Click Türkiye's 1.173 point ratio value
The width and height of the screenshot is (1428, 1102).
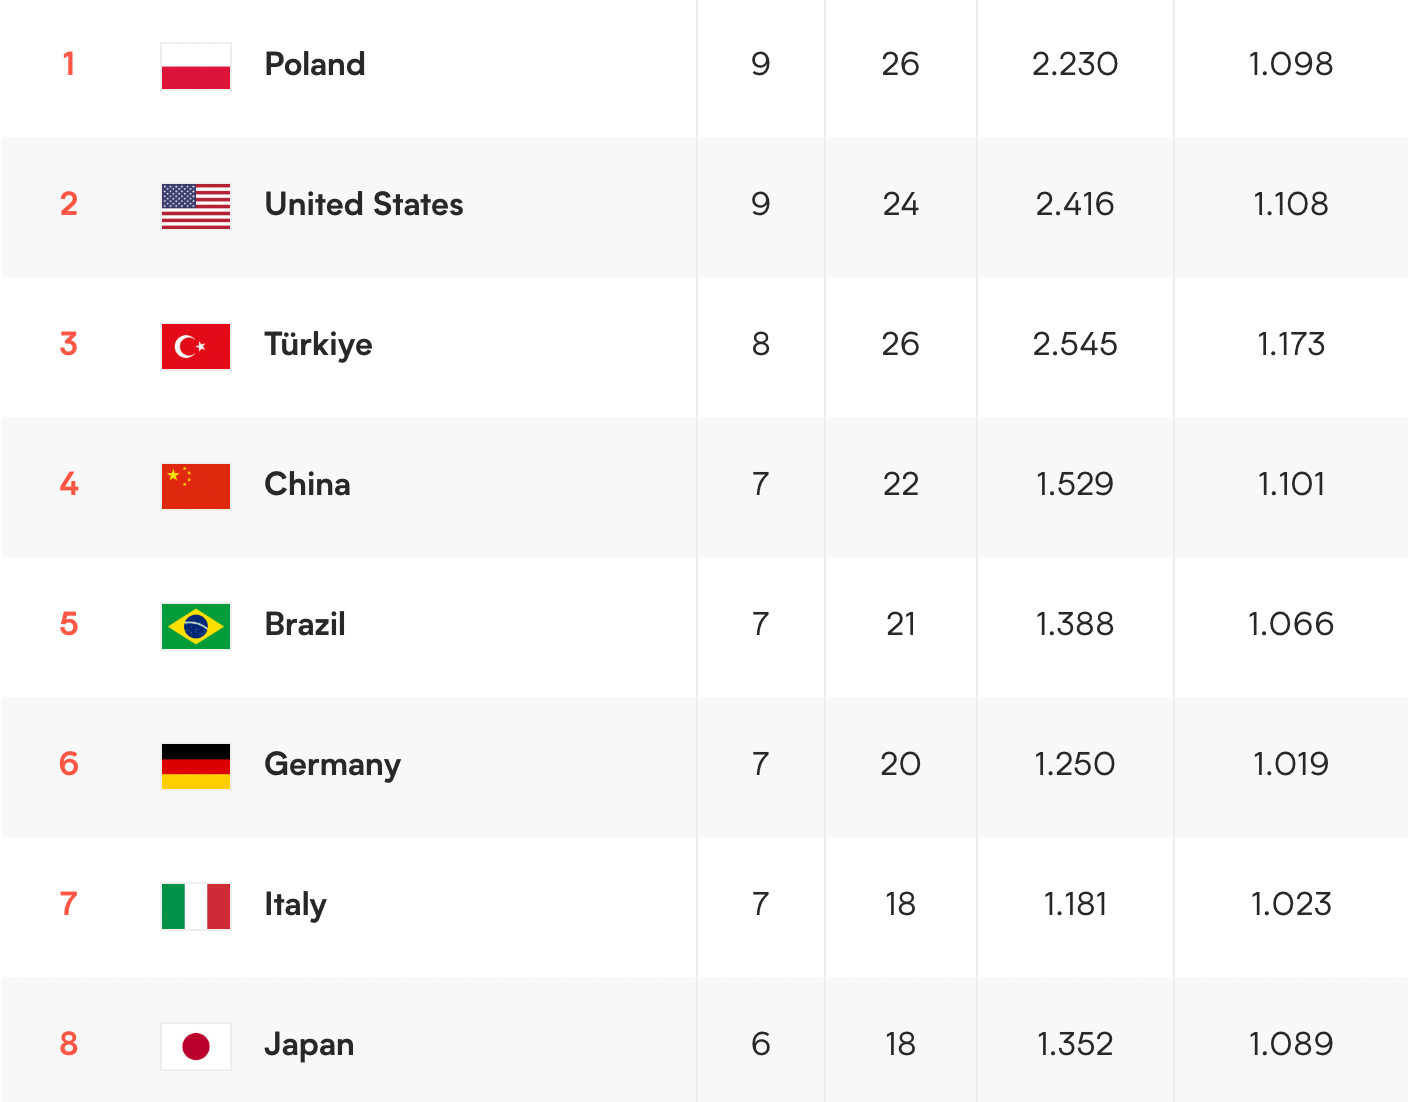pos(1291,344)
